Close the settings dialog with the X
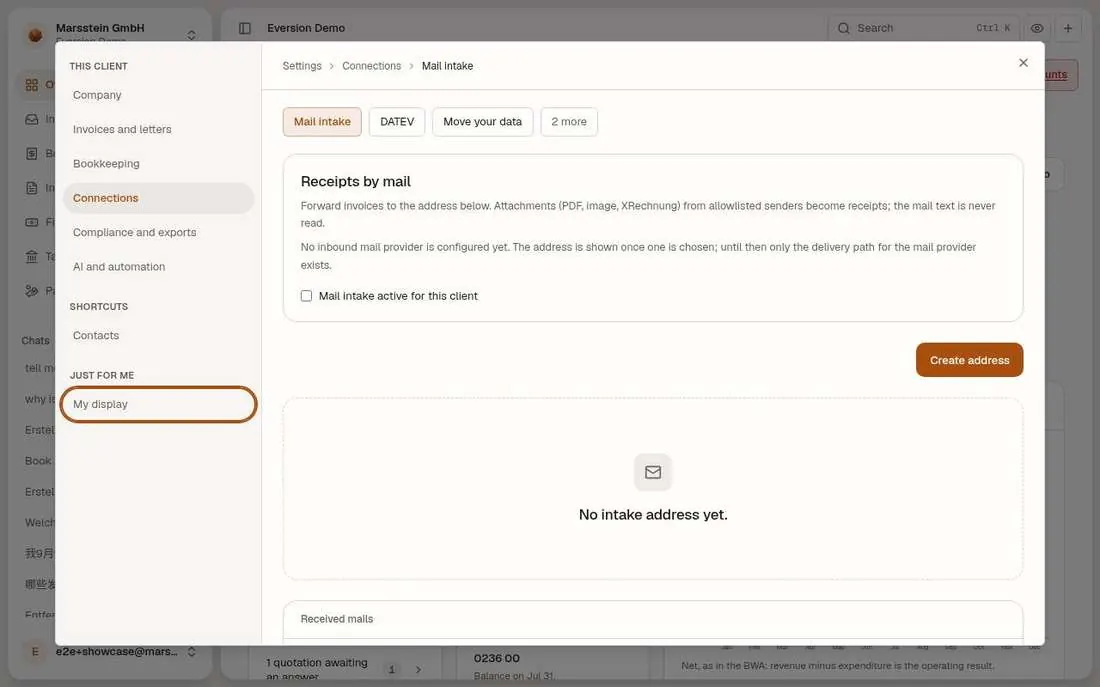 1023,63
